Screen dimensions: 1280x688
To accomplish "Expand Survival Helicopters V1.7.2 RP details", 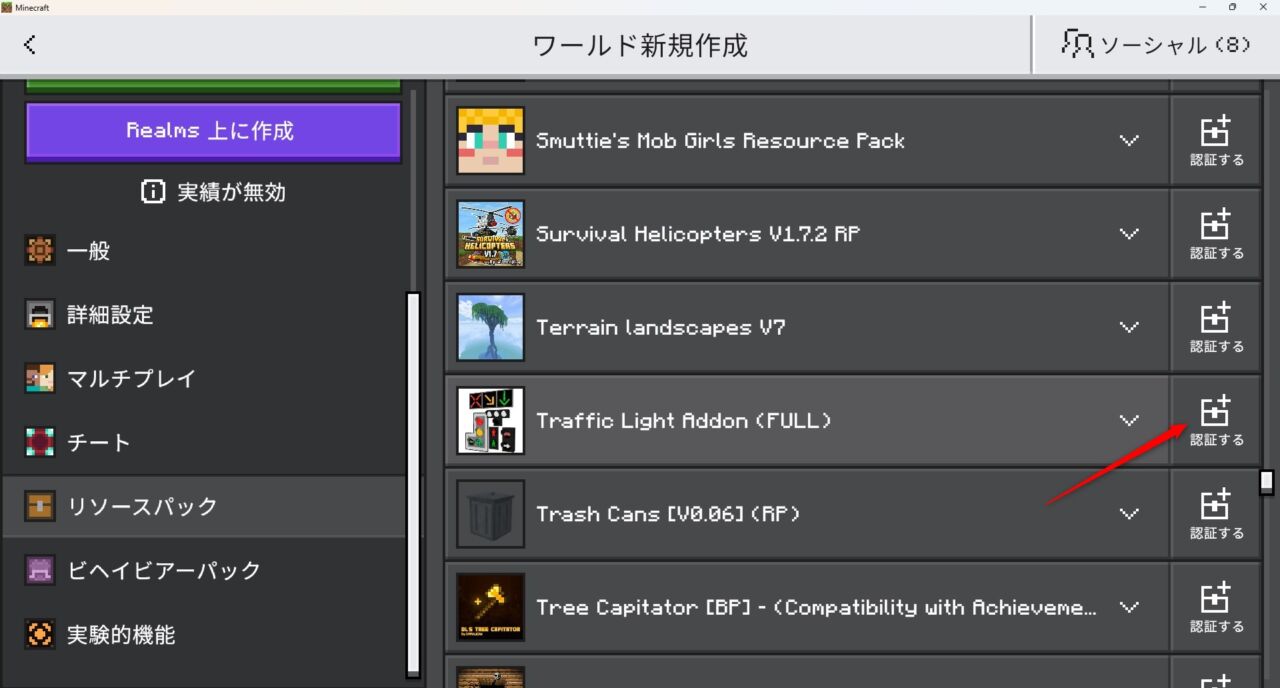I will click(x=1129, y=234).
